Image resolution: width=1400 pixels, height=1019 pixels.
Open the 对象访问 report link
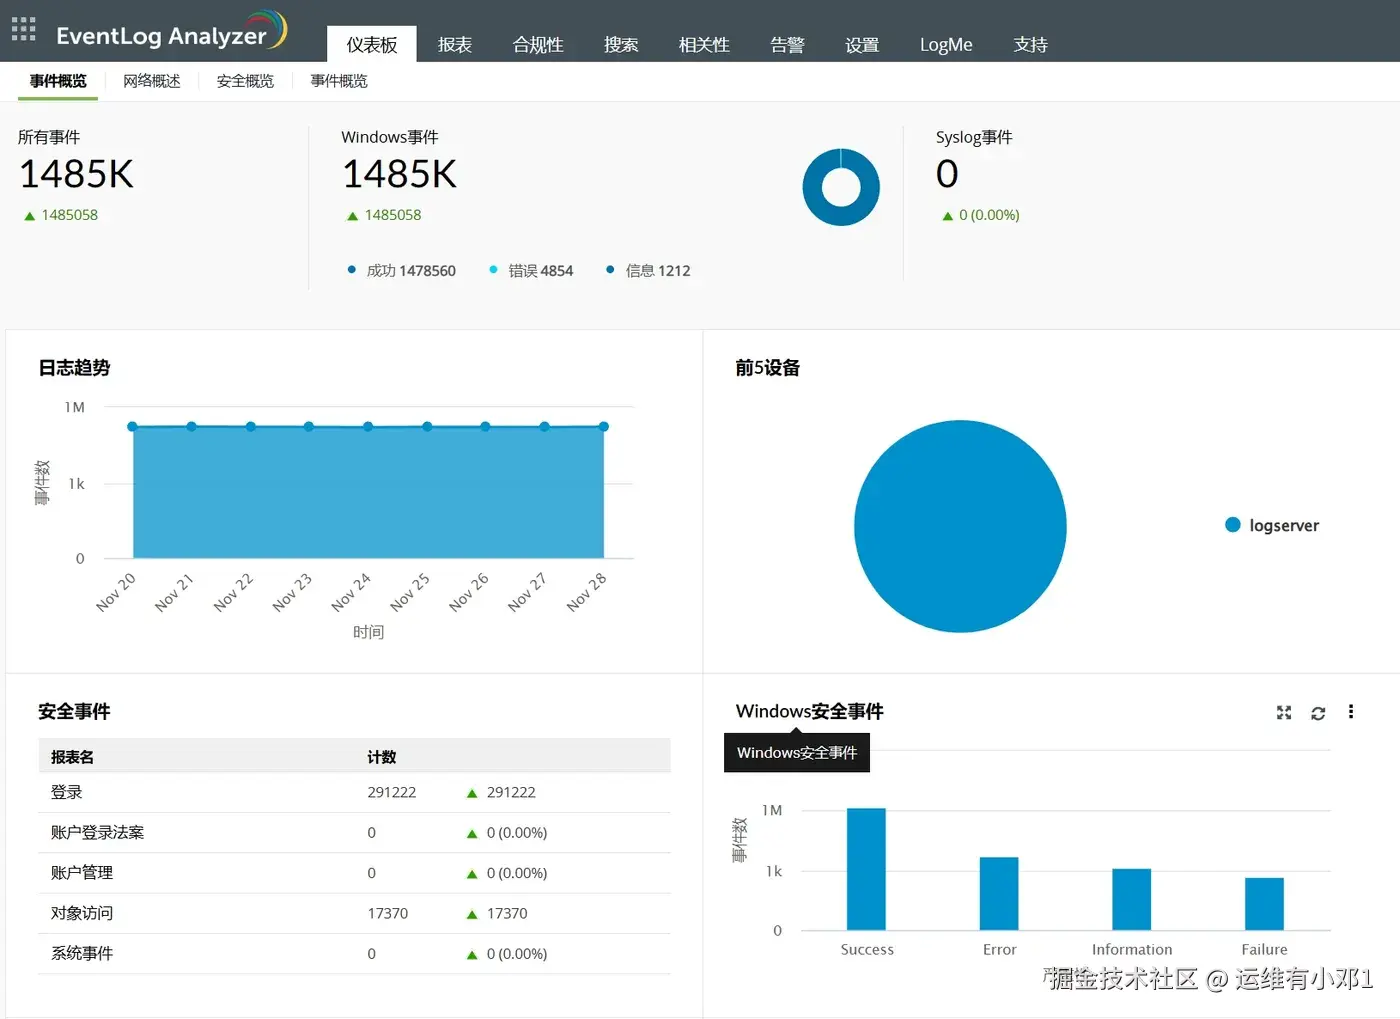click(x=80, y=912)
